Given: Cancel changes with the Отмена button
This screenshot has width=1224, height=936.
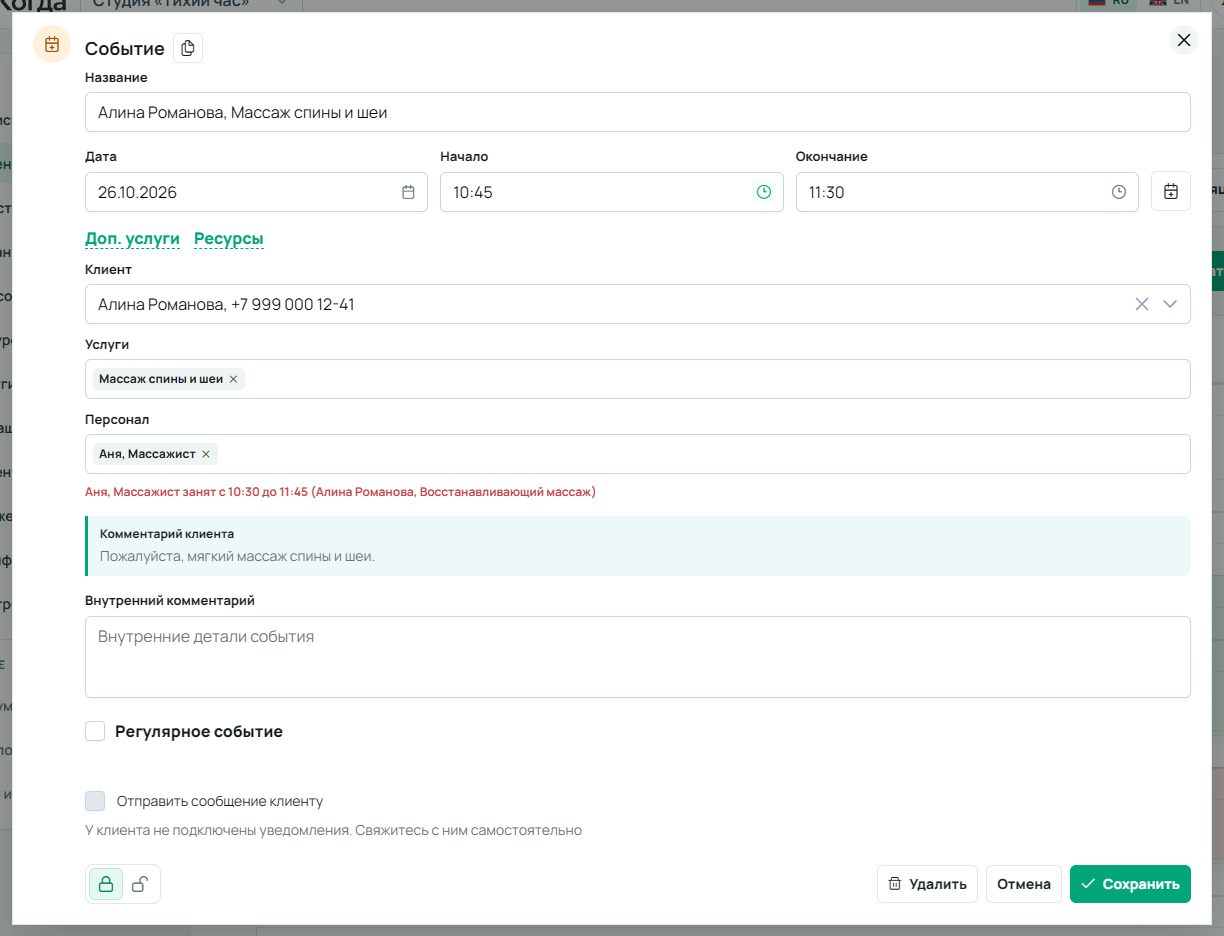Looking at the screenshot, I should tap(1024, 884).
